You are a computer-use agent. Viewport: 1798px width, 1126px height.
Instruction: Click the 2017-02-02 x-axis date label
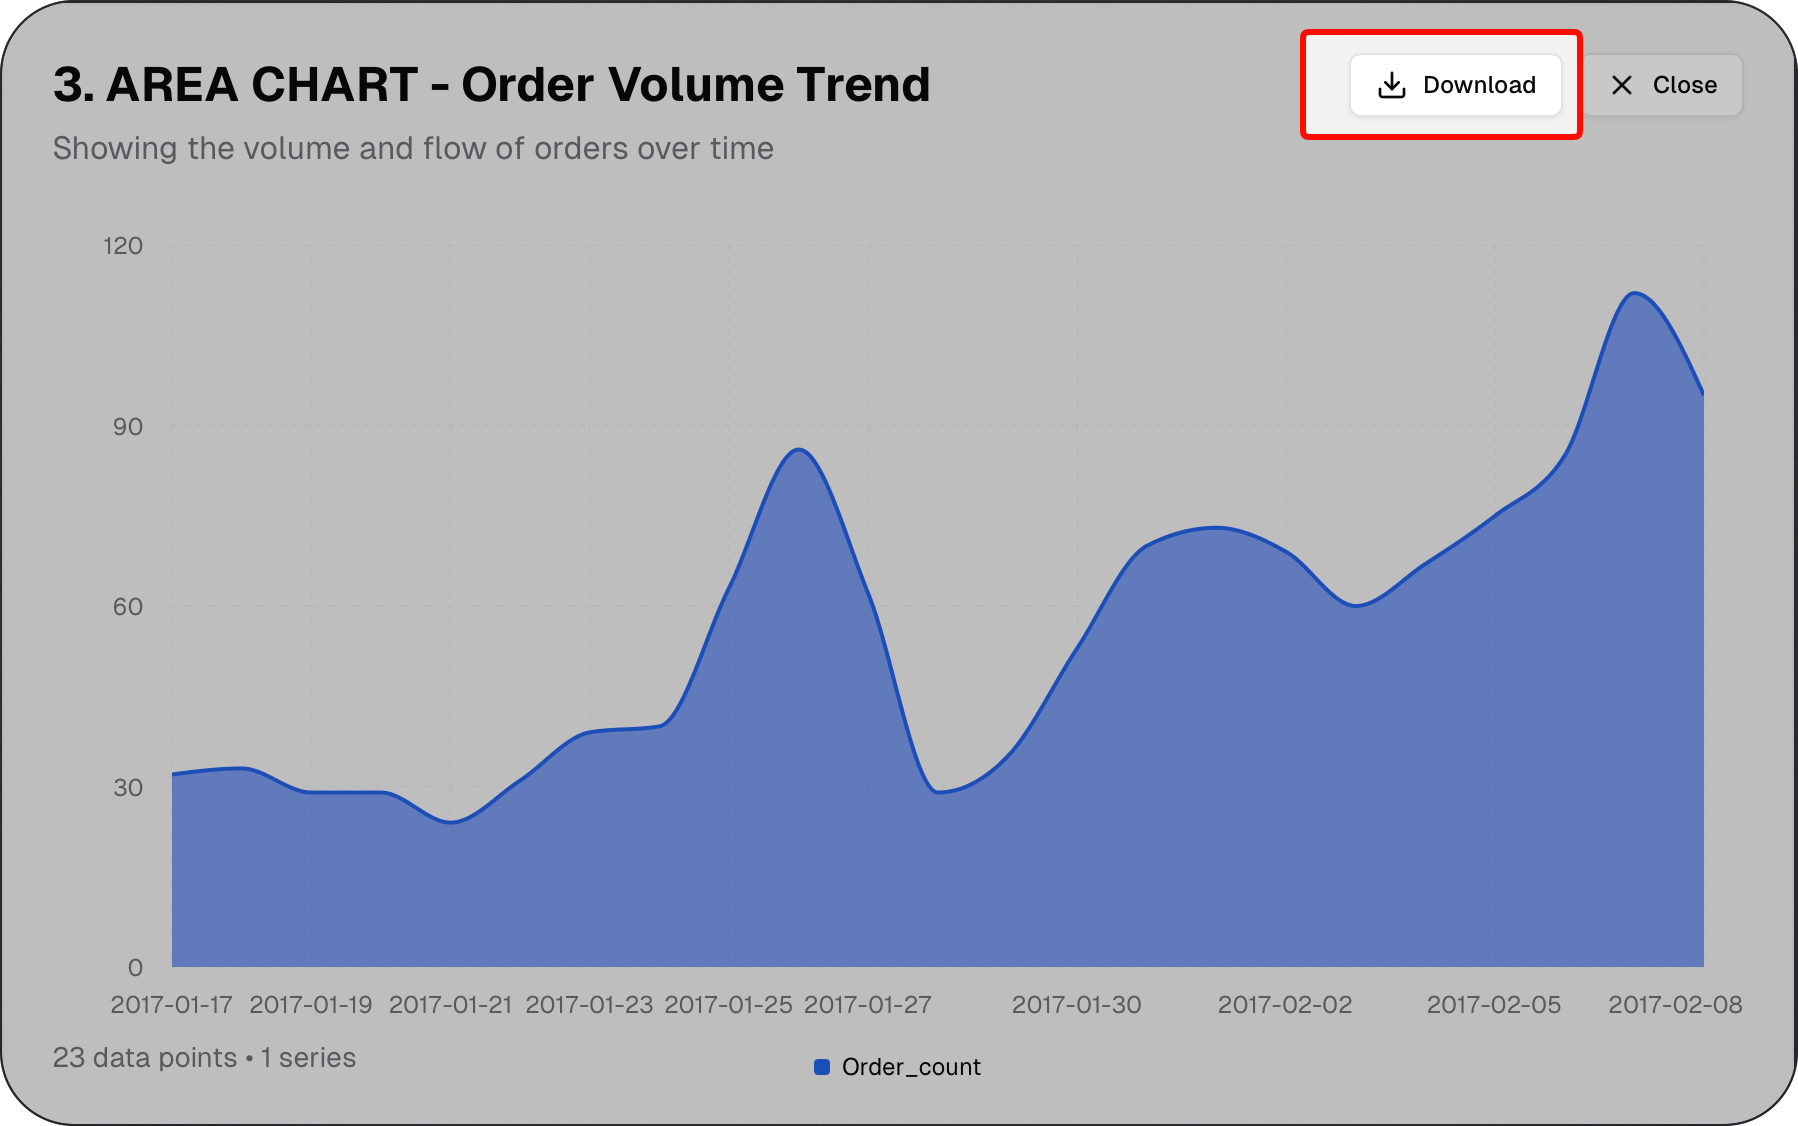click(1285, 1005)
